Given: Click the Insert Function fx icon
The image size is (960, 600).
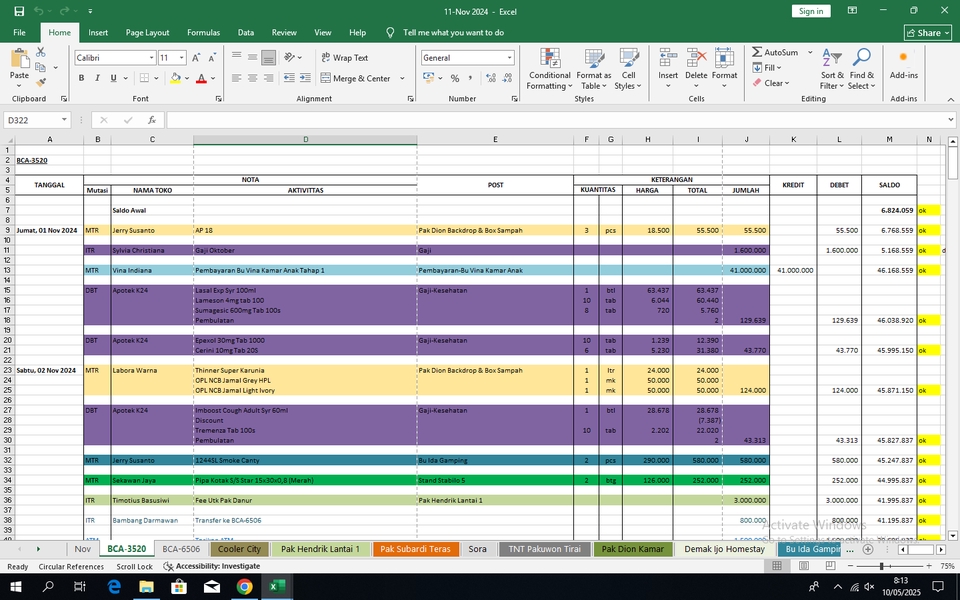Looking at the screenshot, I should tap(152, 120).
